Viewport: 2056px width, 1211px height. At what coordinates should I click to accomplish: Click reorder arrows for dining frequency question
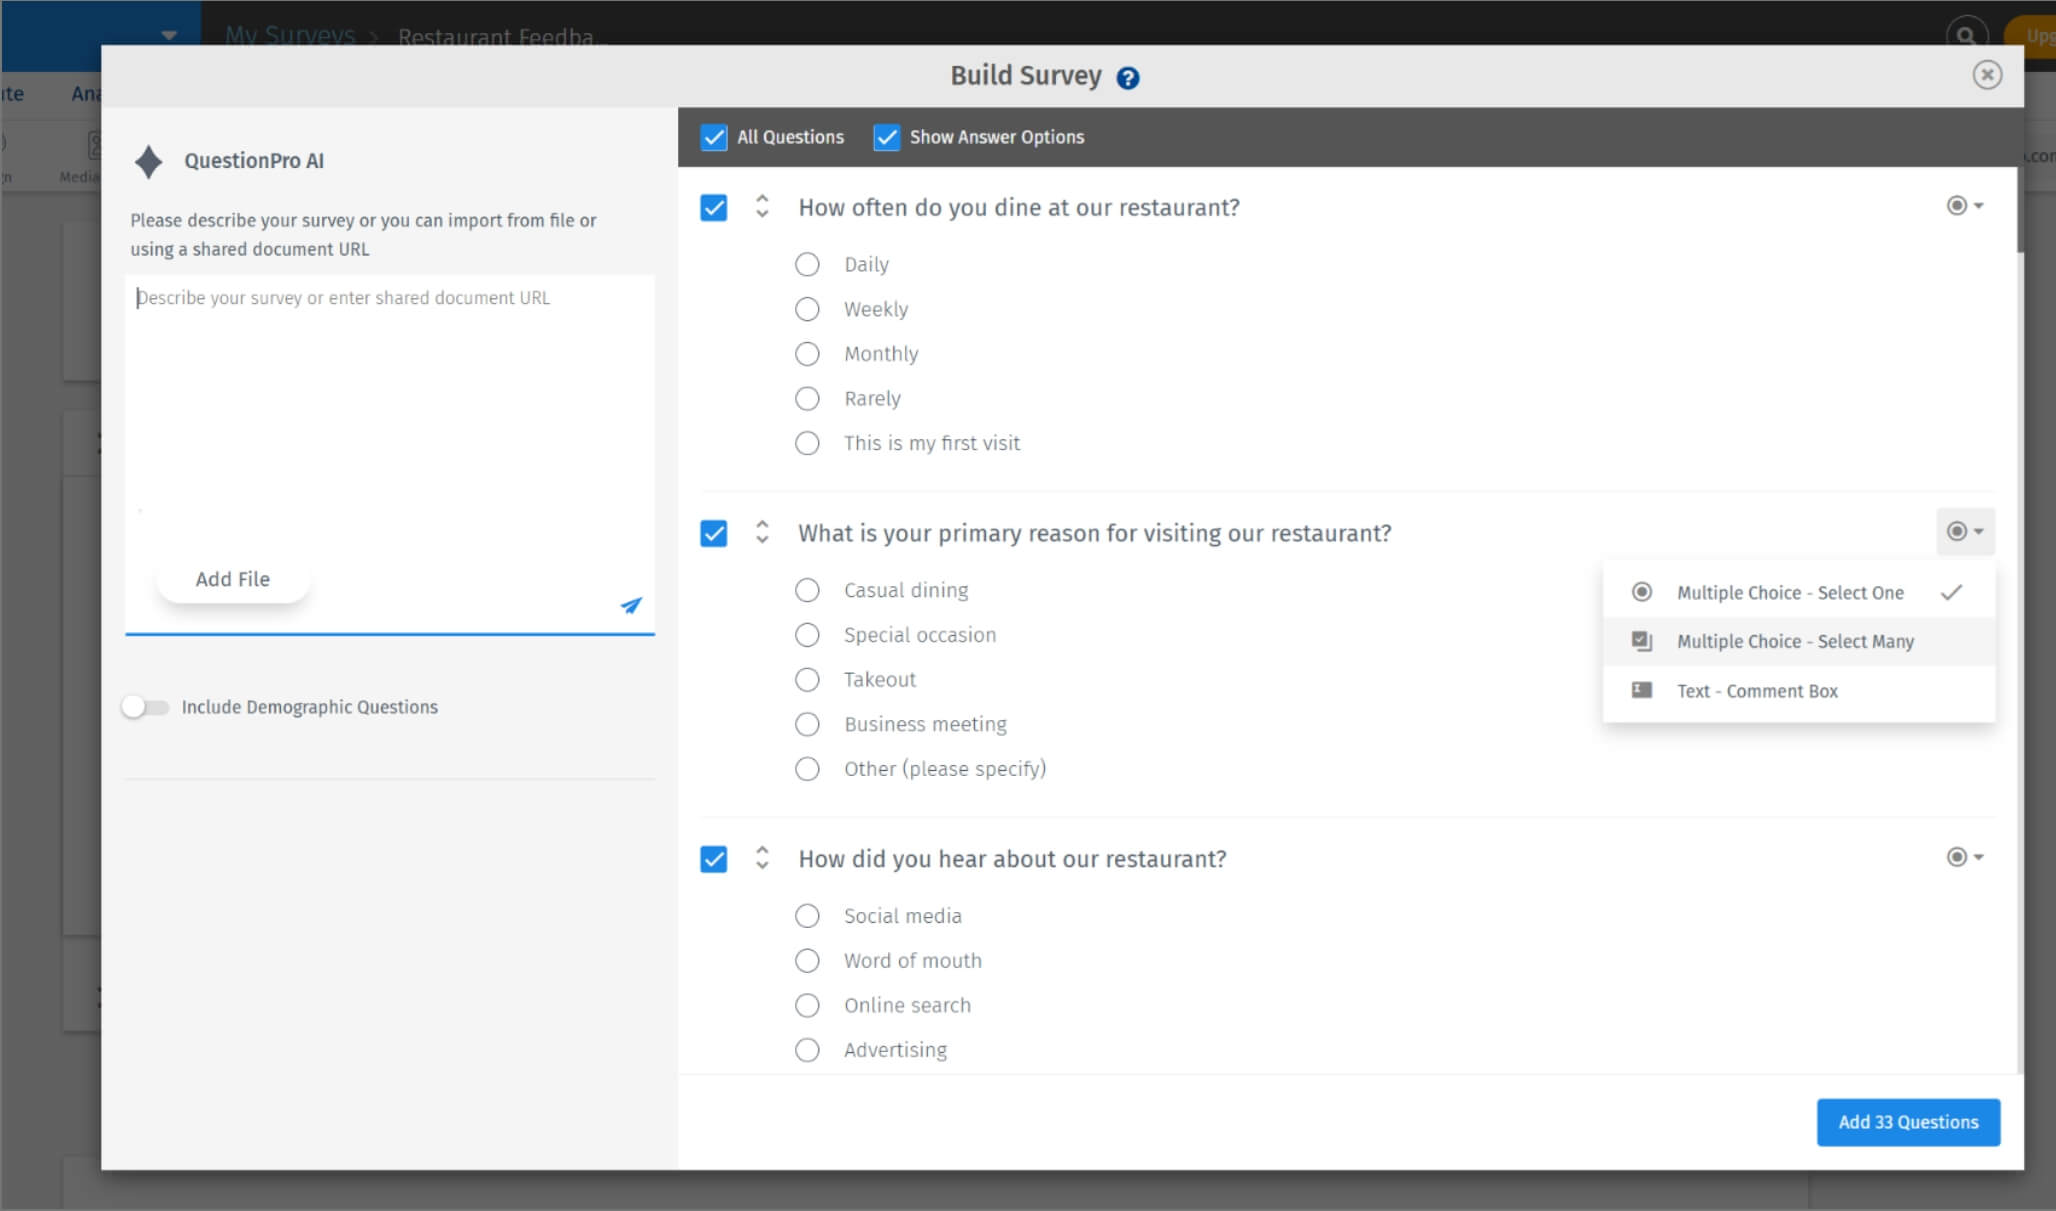coord(762,207)
